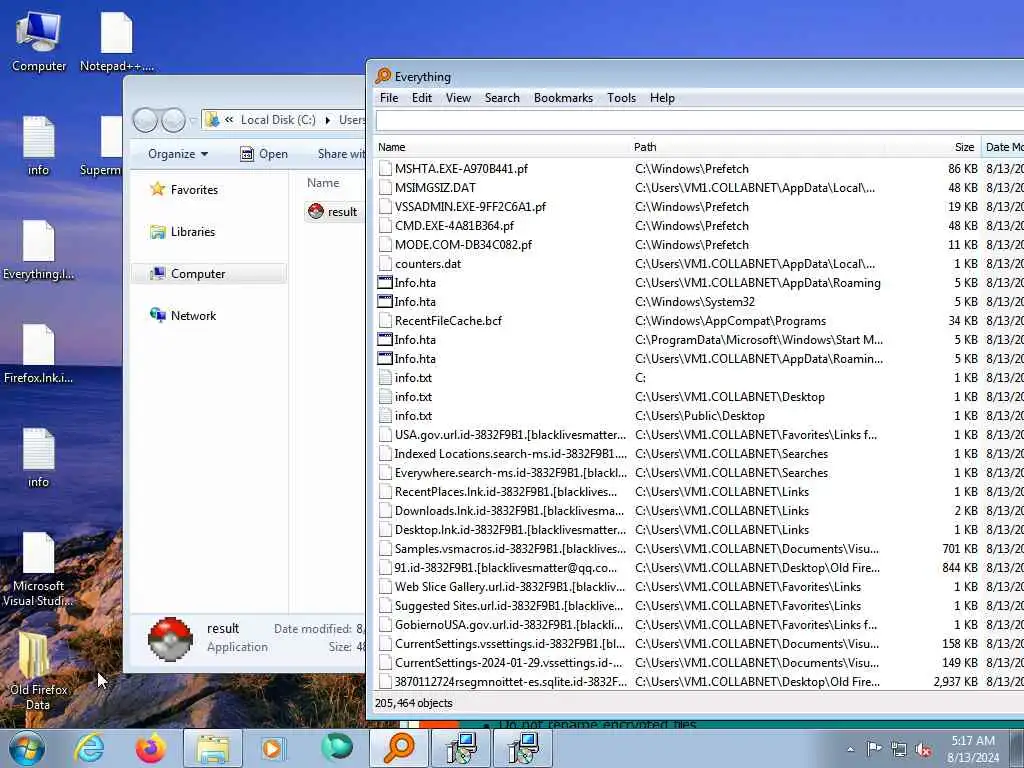Select counters.dat in results
The image size is (1024, 768).
click(428, 264)
